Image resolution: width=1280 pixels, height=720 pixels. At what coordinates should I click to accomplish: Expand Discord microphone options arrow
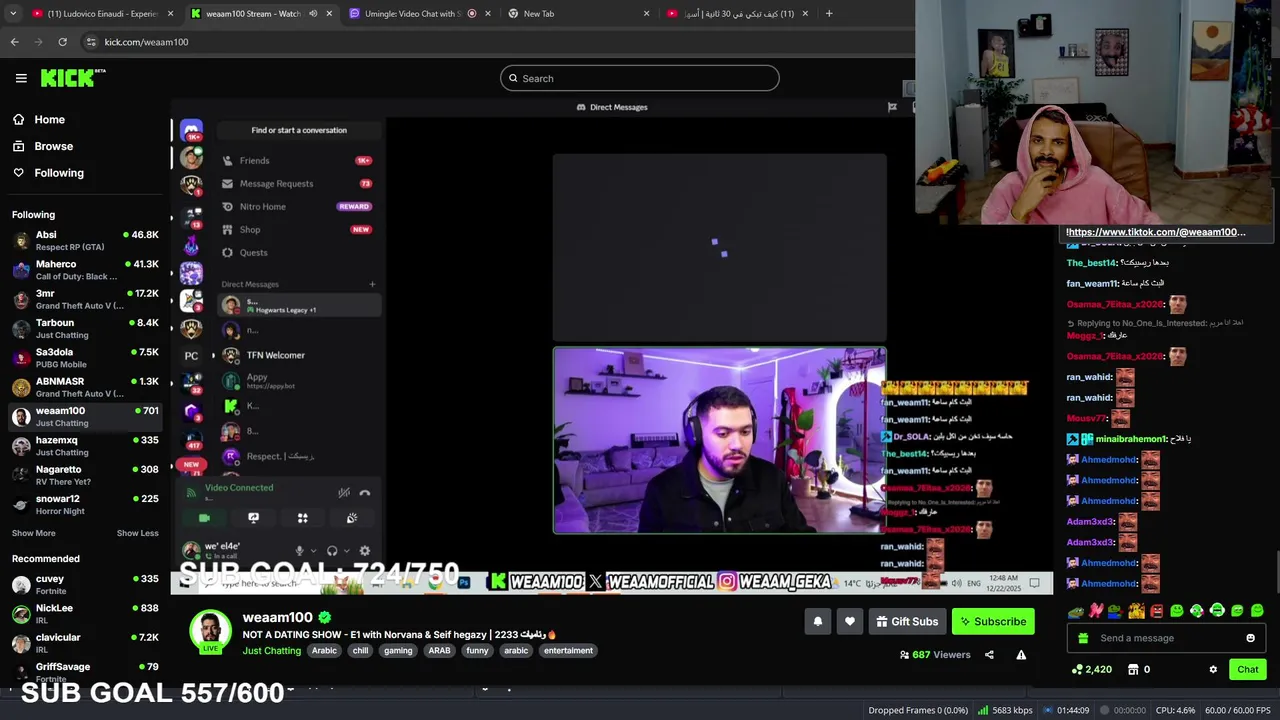[313, 550]
